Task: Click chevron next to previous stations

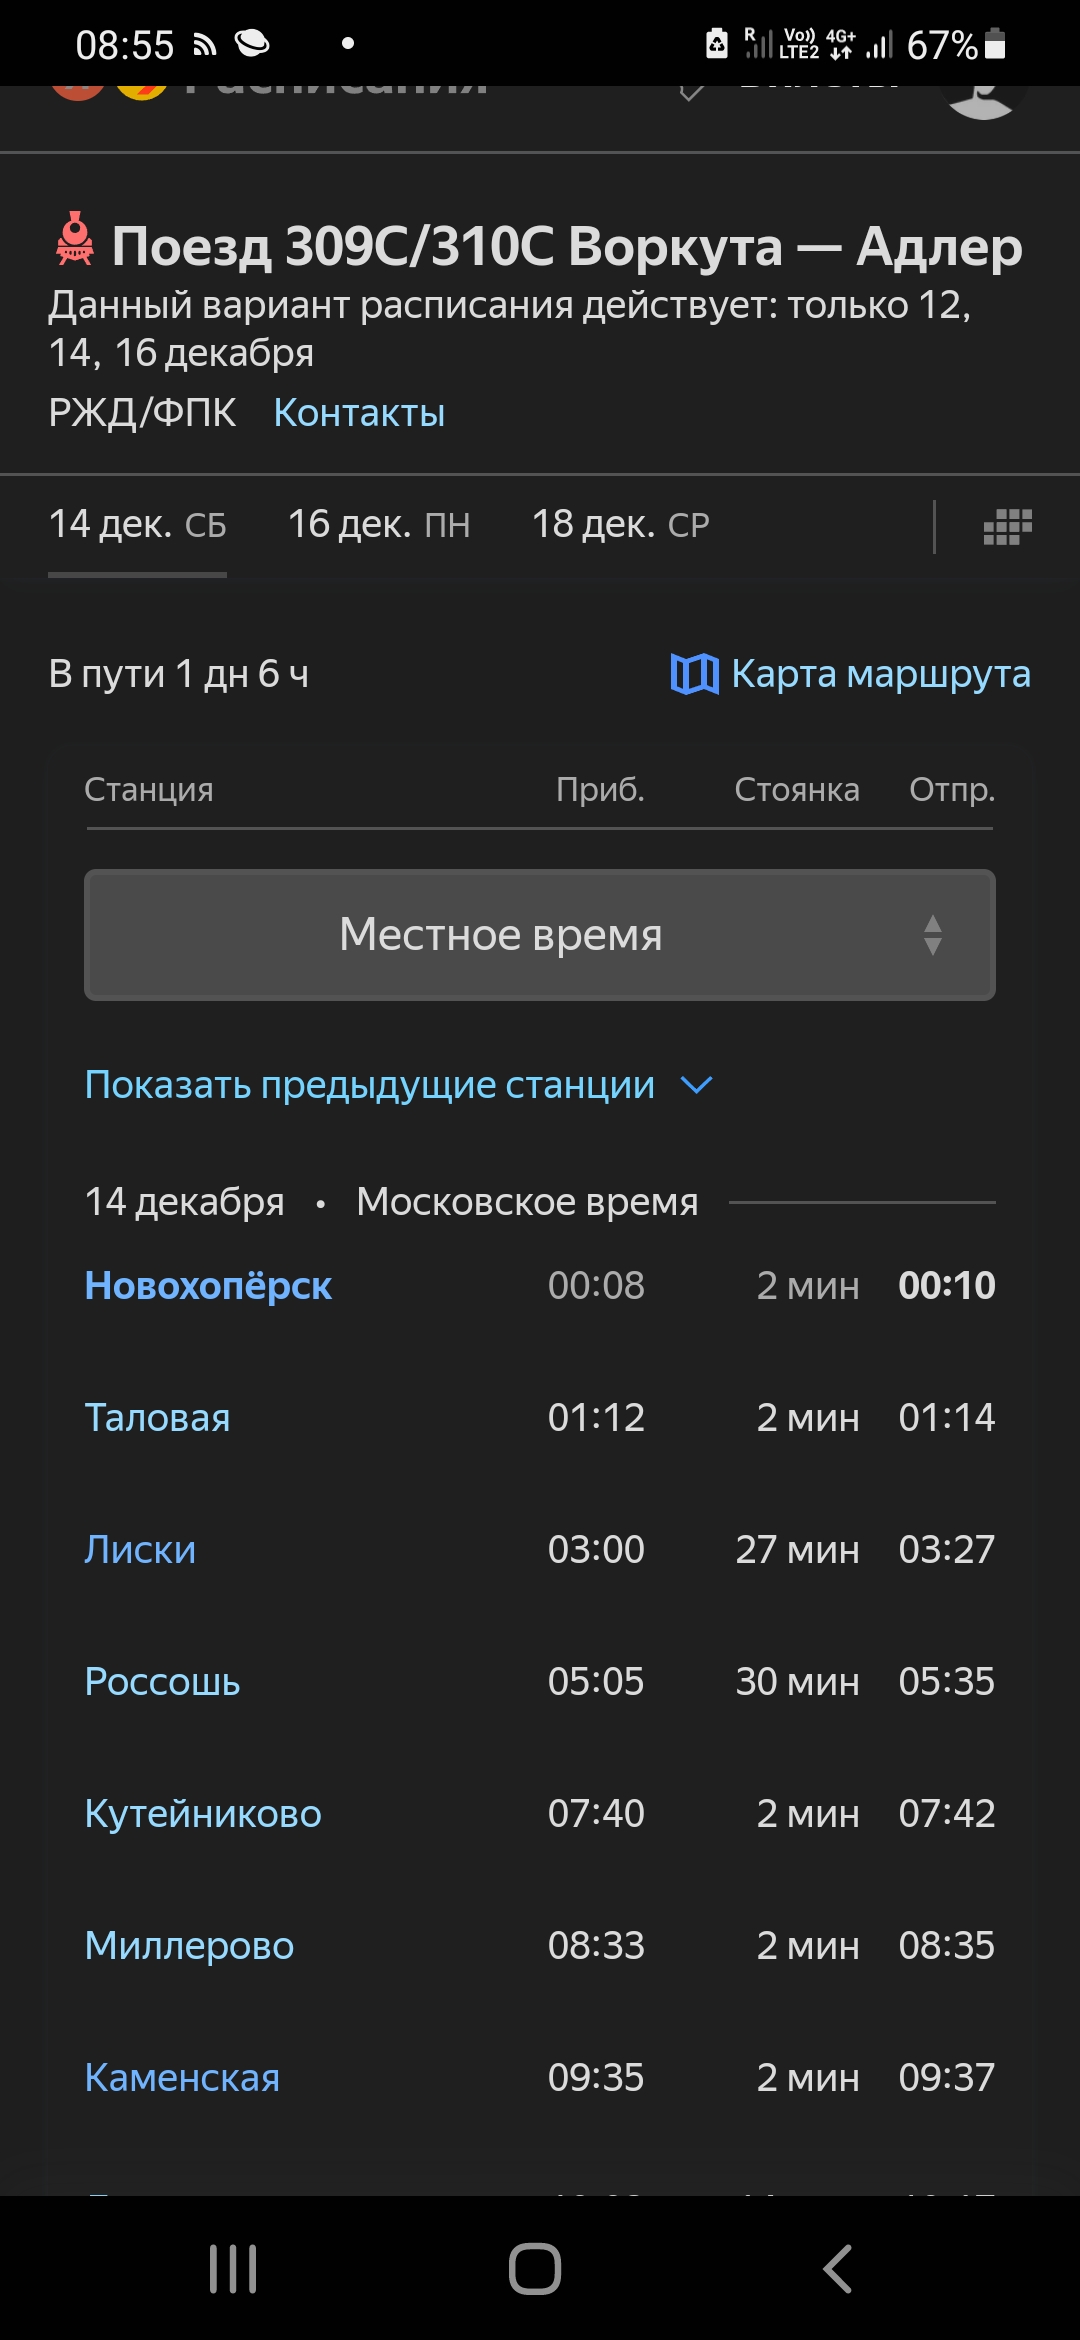Action: click(696, 1085)
